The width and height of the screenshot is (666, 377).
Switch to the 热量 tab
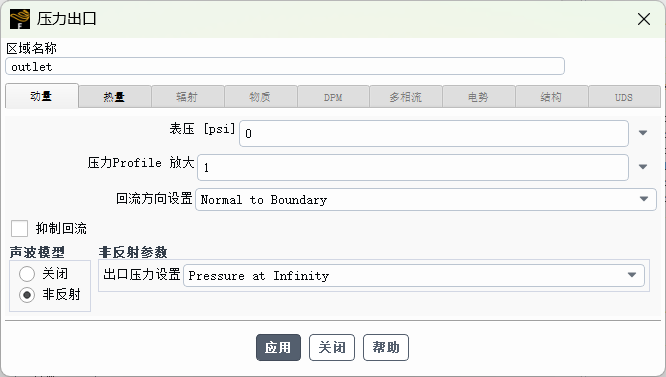pyautogui.click(x=115, y=97)
